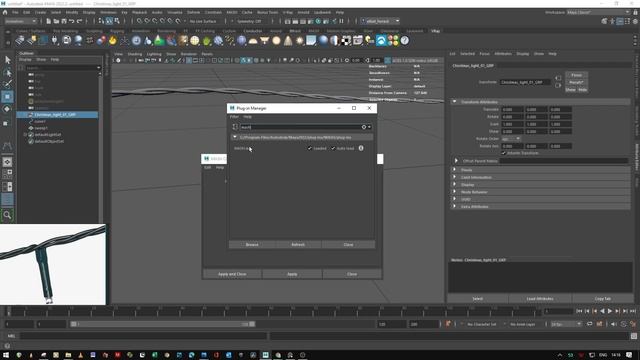Open the Shading menu in viewport panel
The image size is (640, 360).
(134, 54)
